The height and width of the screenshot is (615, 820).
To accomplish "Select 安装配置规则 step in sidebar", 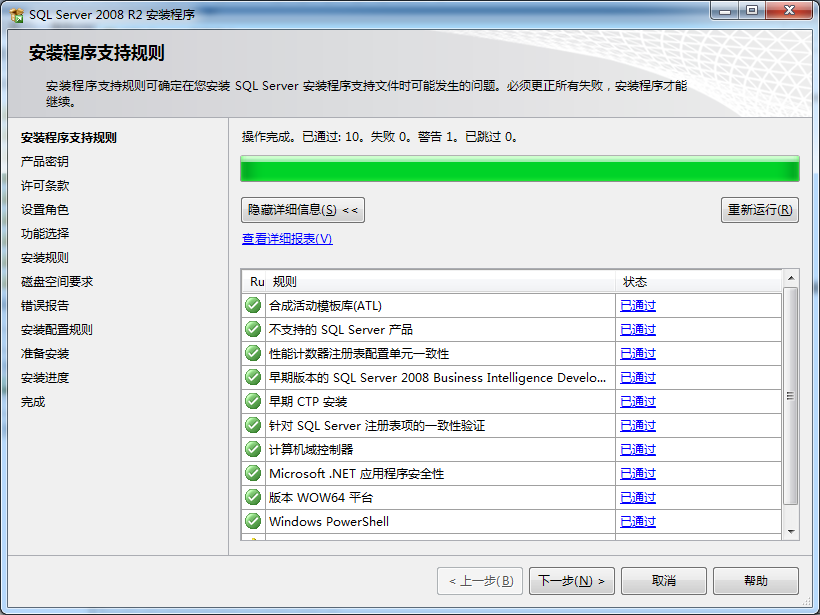I will [56, 330].
